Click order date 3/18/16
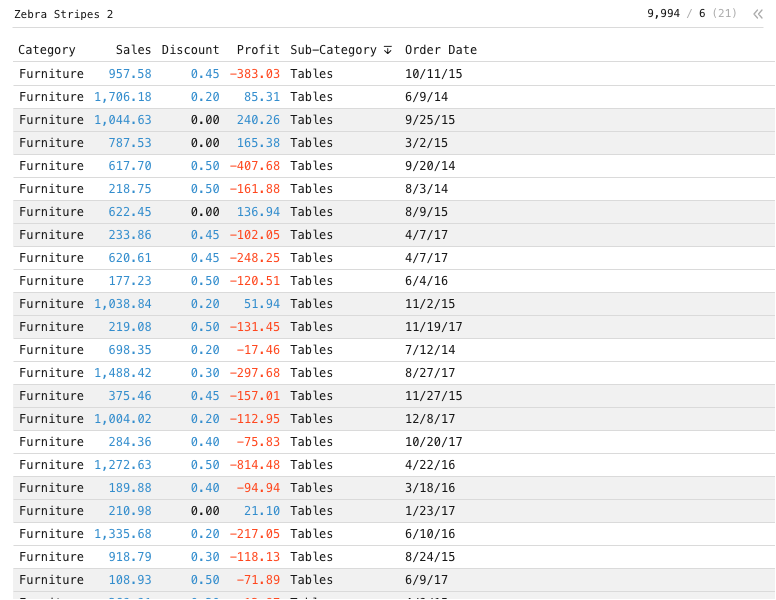The image size is (776, 600). click(430, 488)
